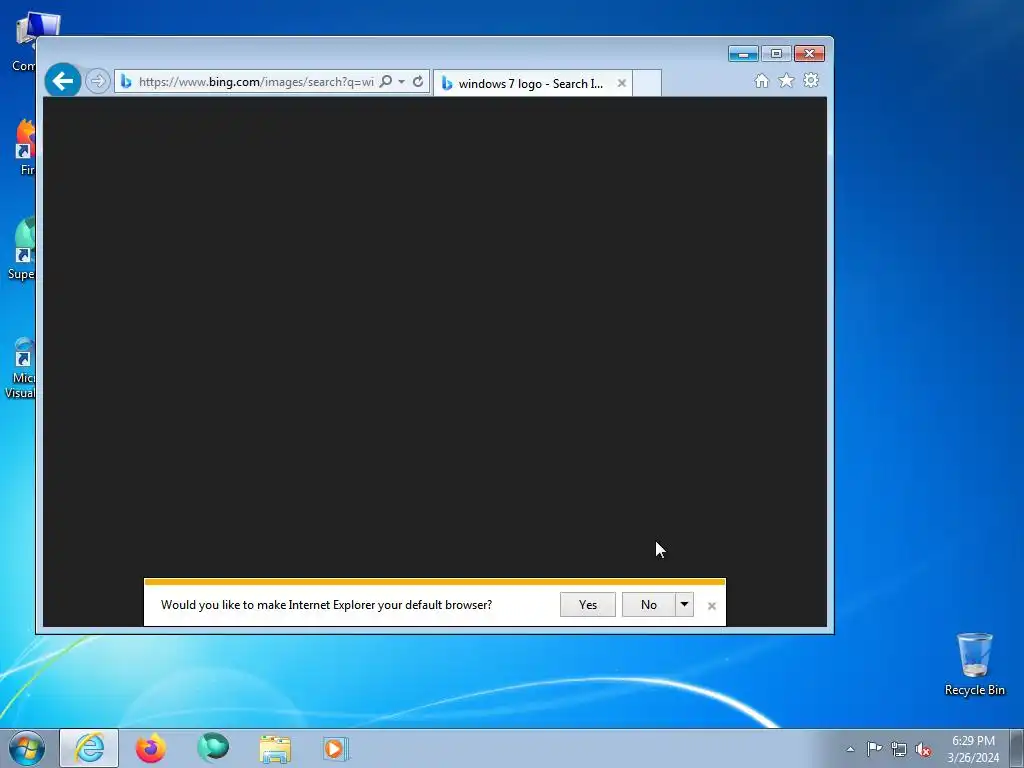Open the green globe browser taskbar icon
This screenshot has height=768, width=1024.
tap(213, 748)
